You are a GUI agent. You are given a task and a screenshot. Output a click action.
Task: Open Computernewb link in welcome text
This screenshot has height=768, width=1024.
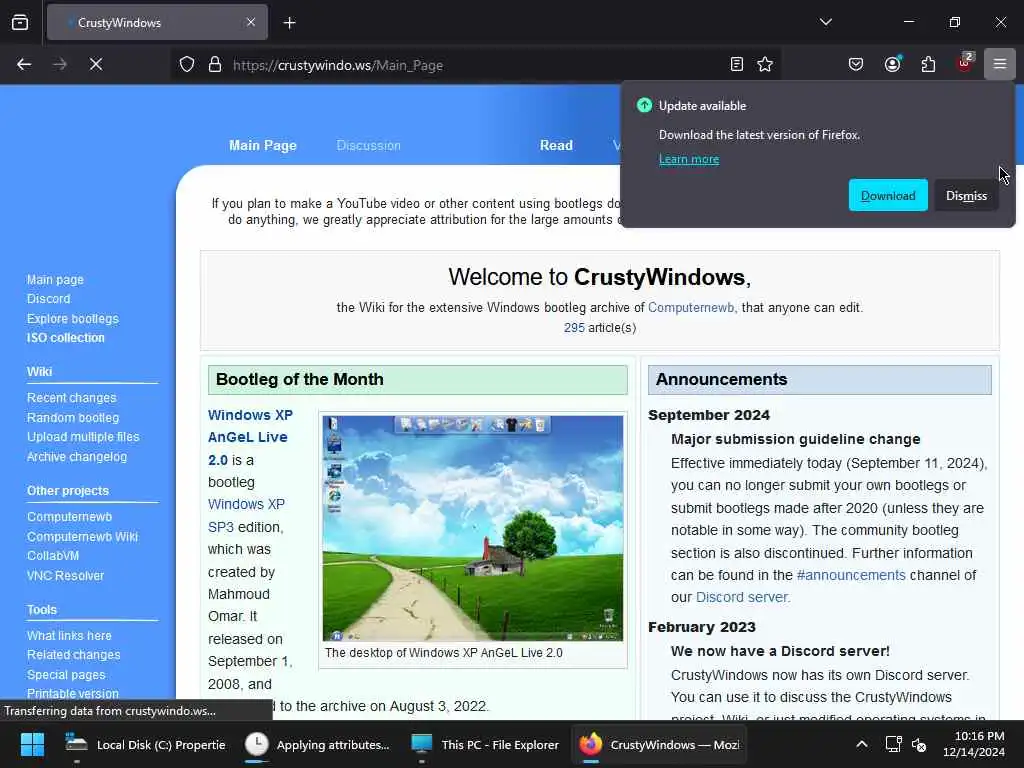[691, 308]
